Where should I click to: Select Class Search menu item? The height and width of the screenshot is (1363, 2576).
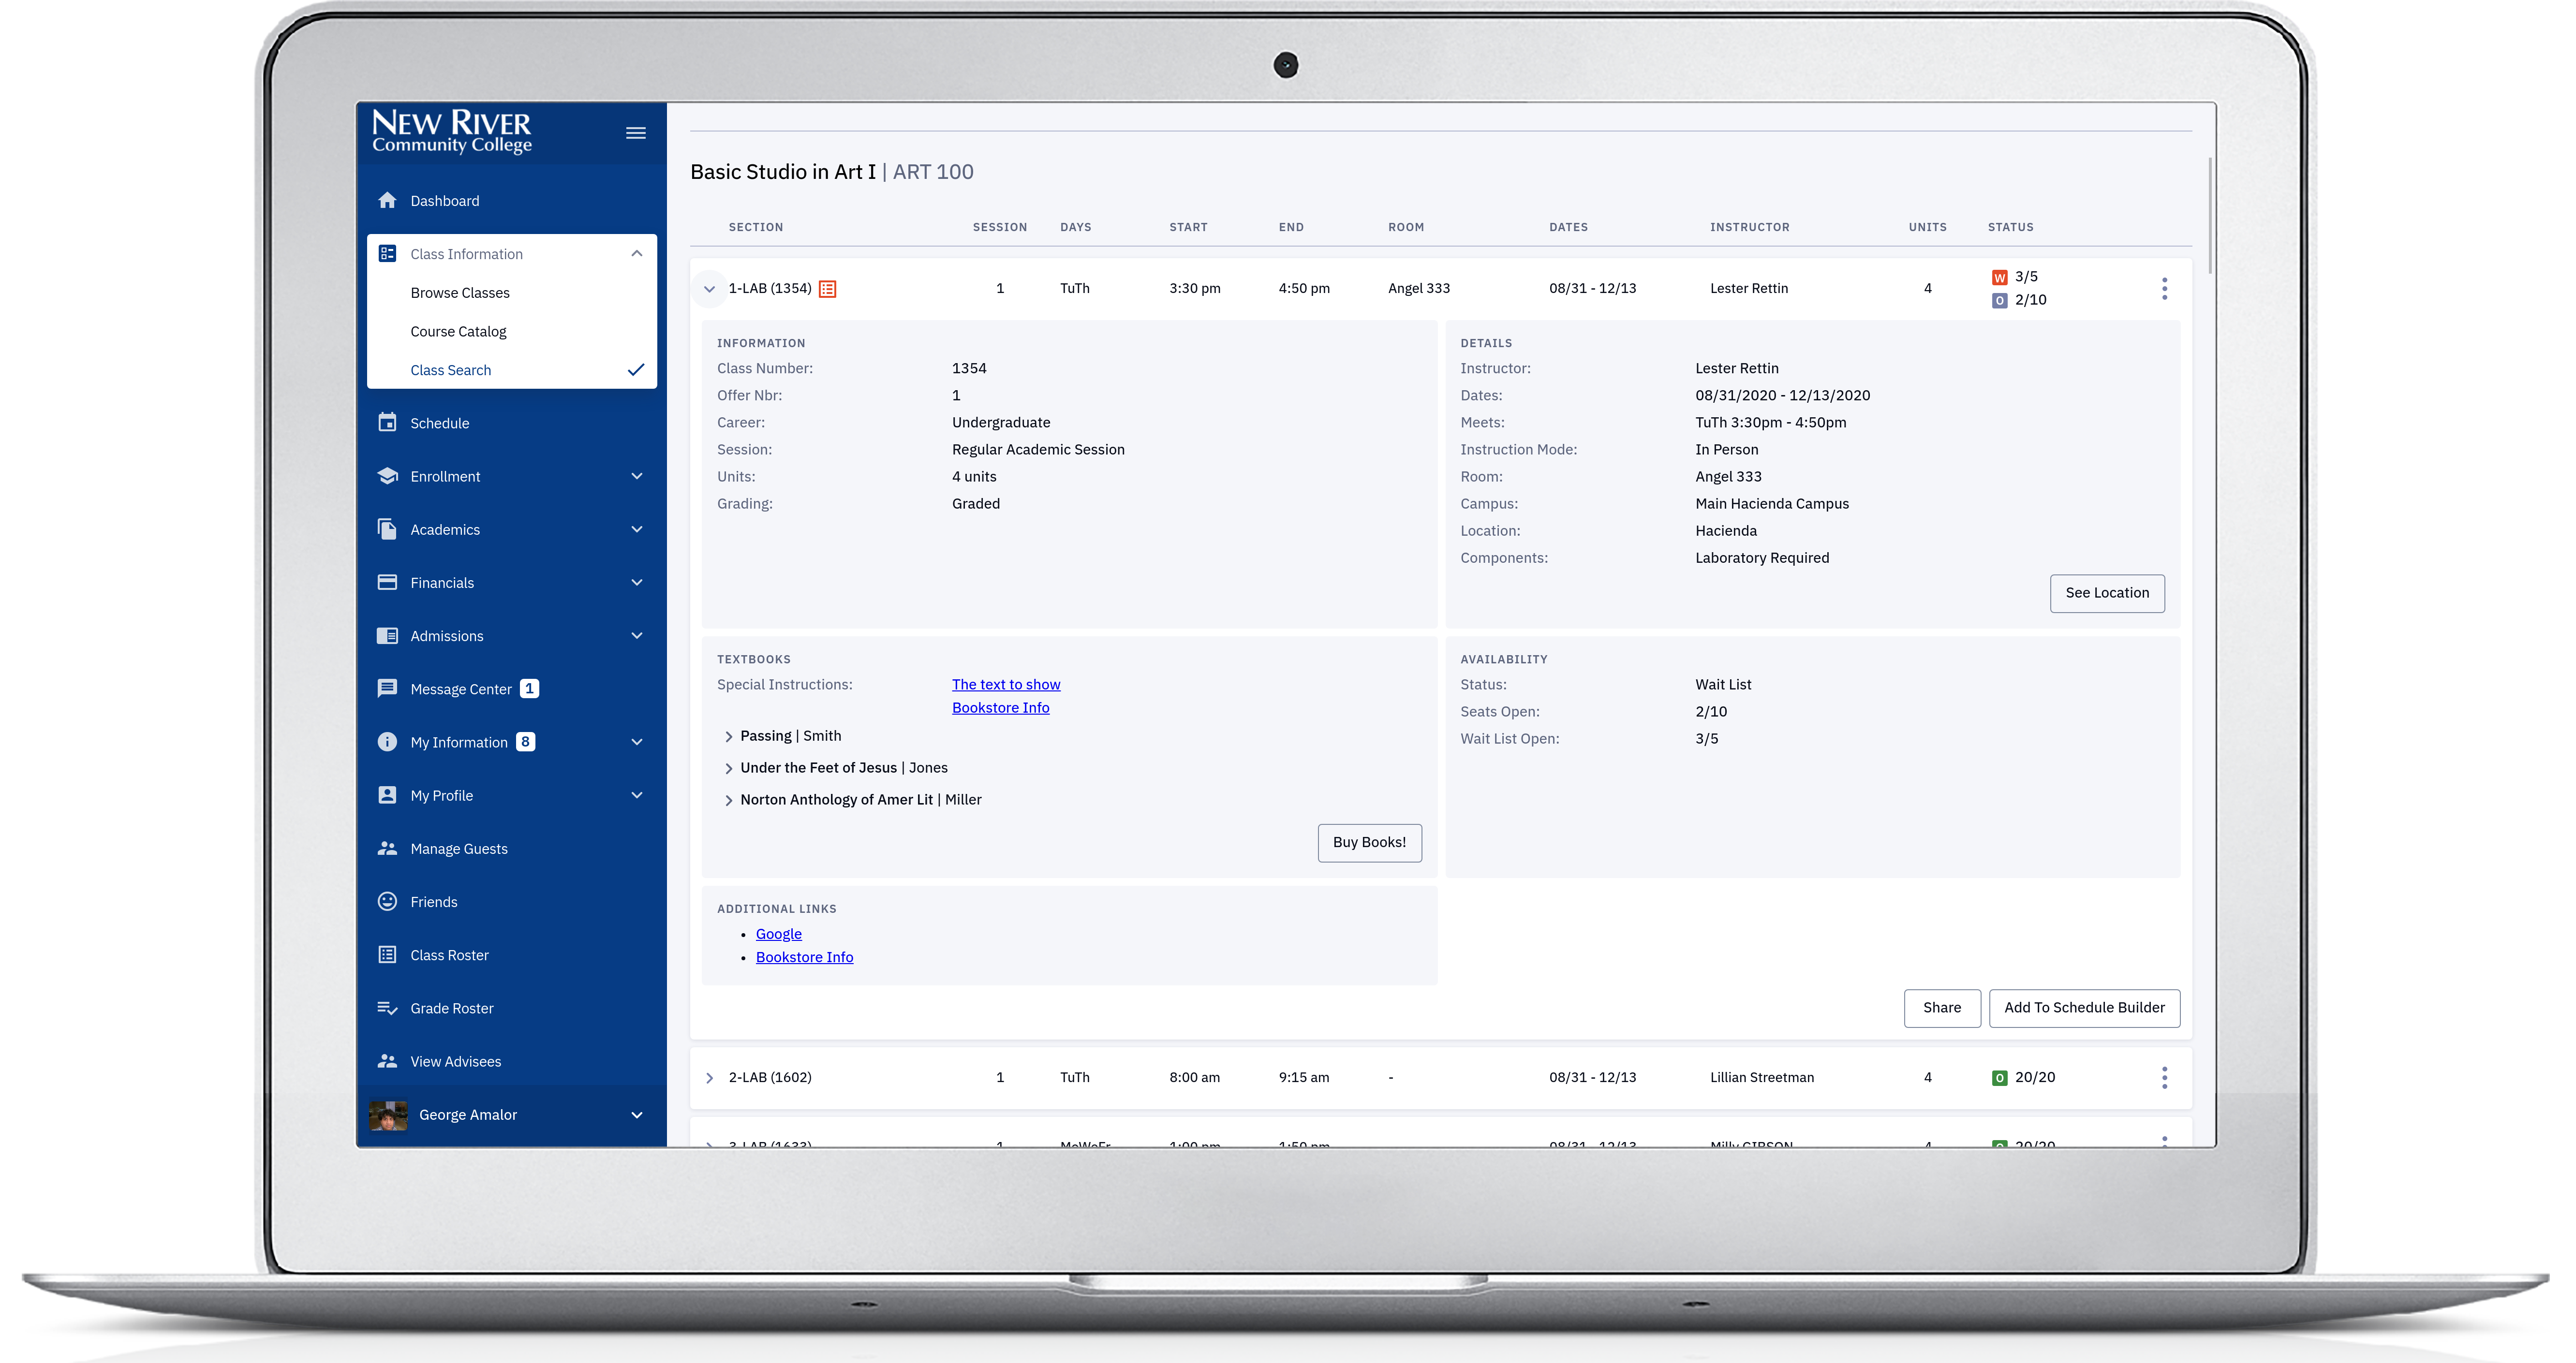(450, 370)
